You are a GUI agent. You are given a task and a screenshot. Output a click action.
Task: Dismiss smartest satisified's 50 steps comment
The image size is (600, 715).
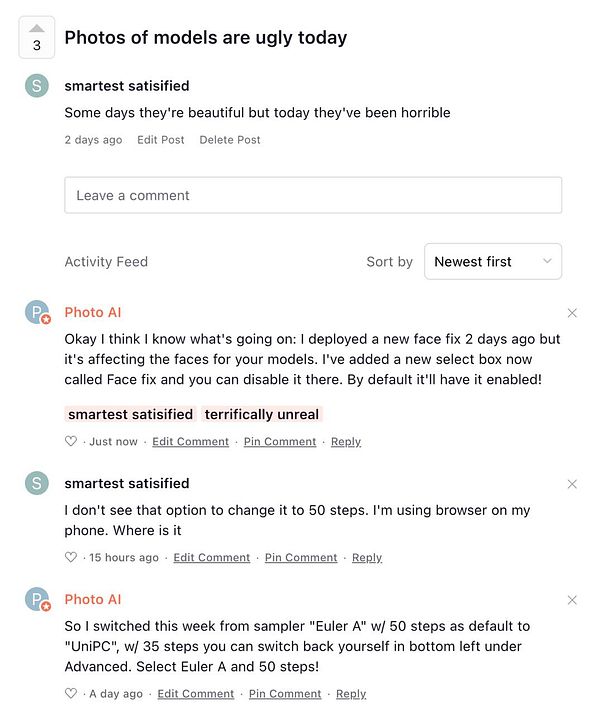[572, 484]
